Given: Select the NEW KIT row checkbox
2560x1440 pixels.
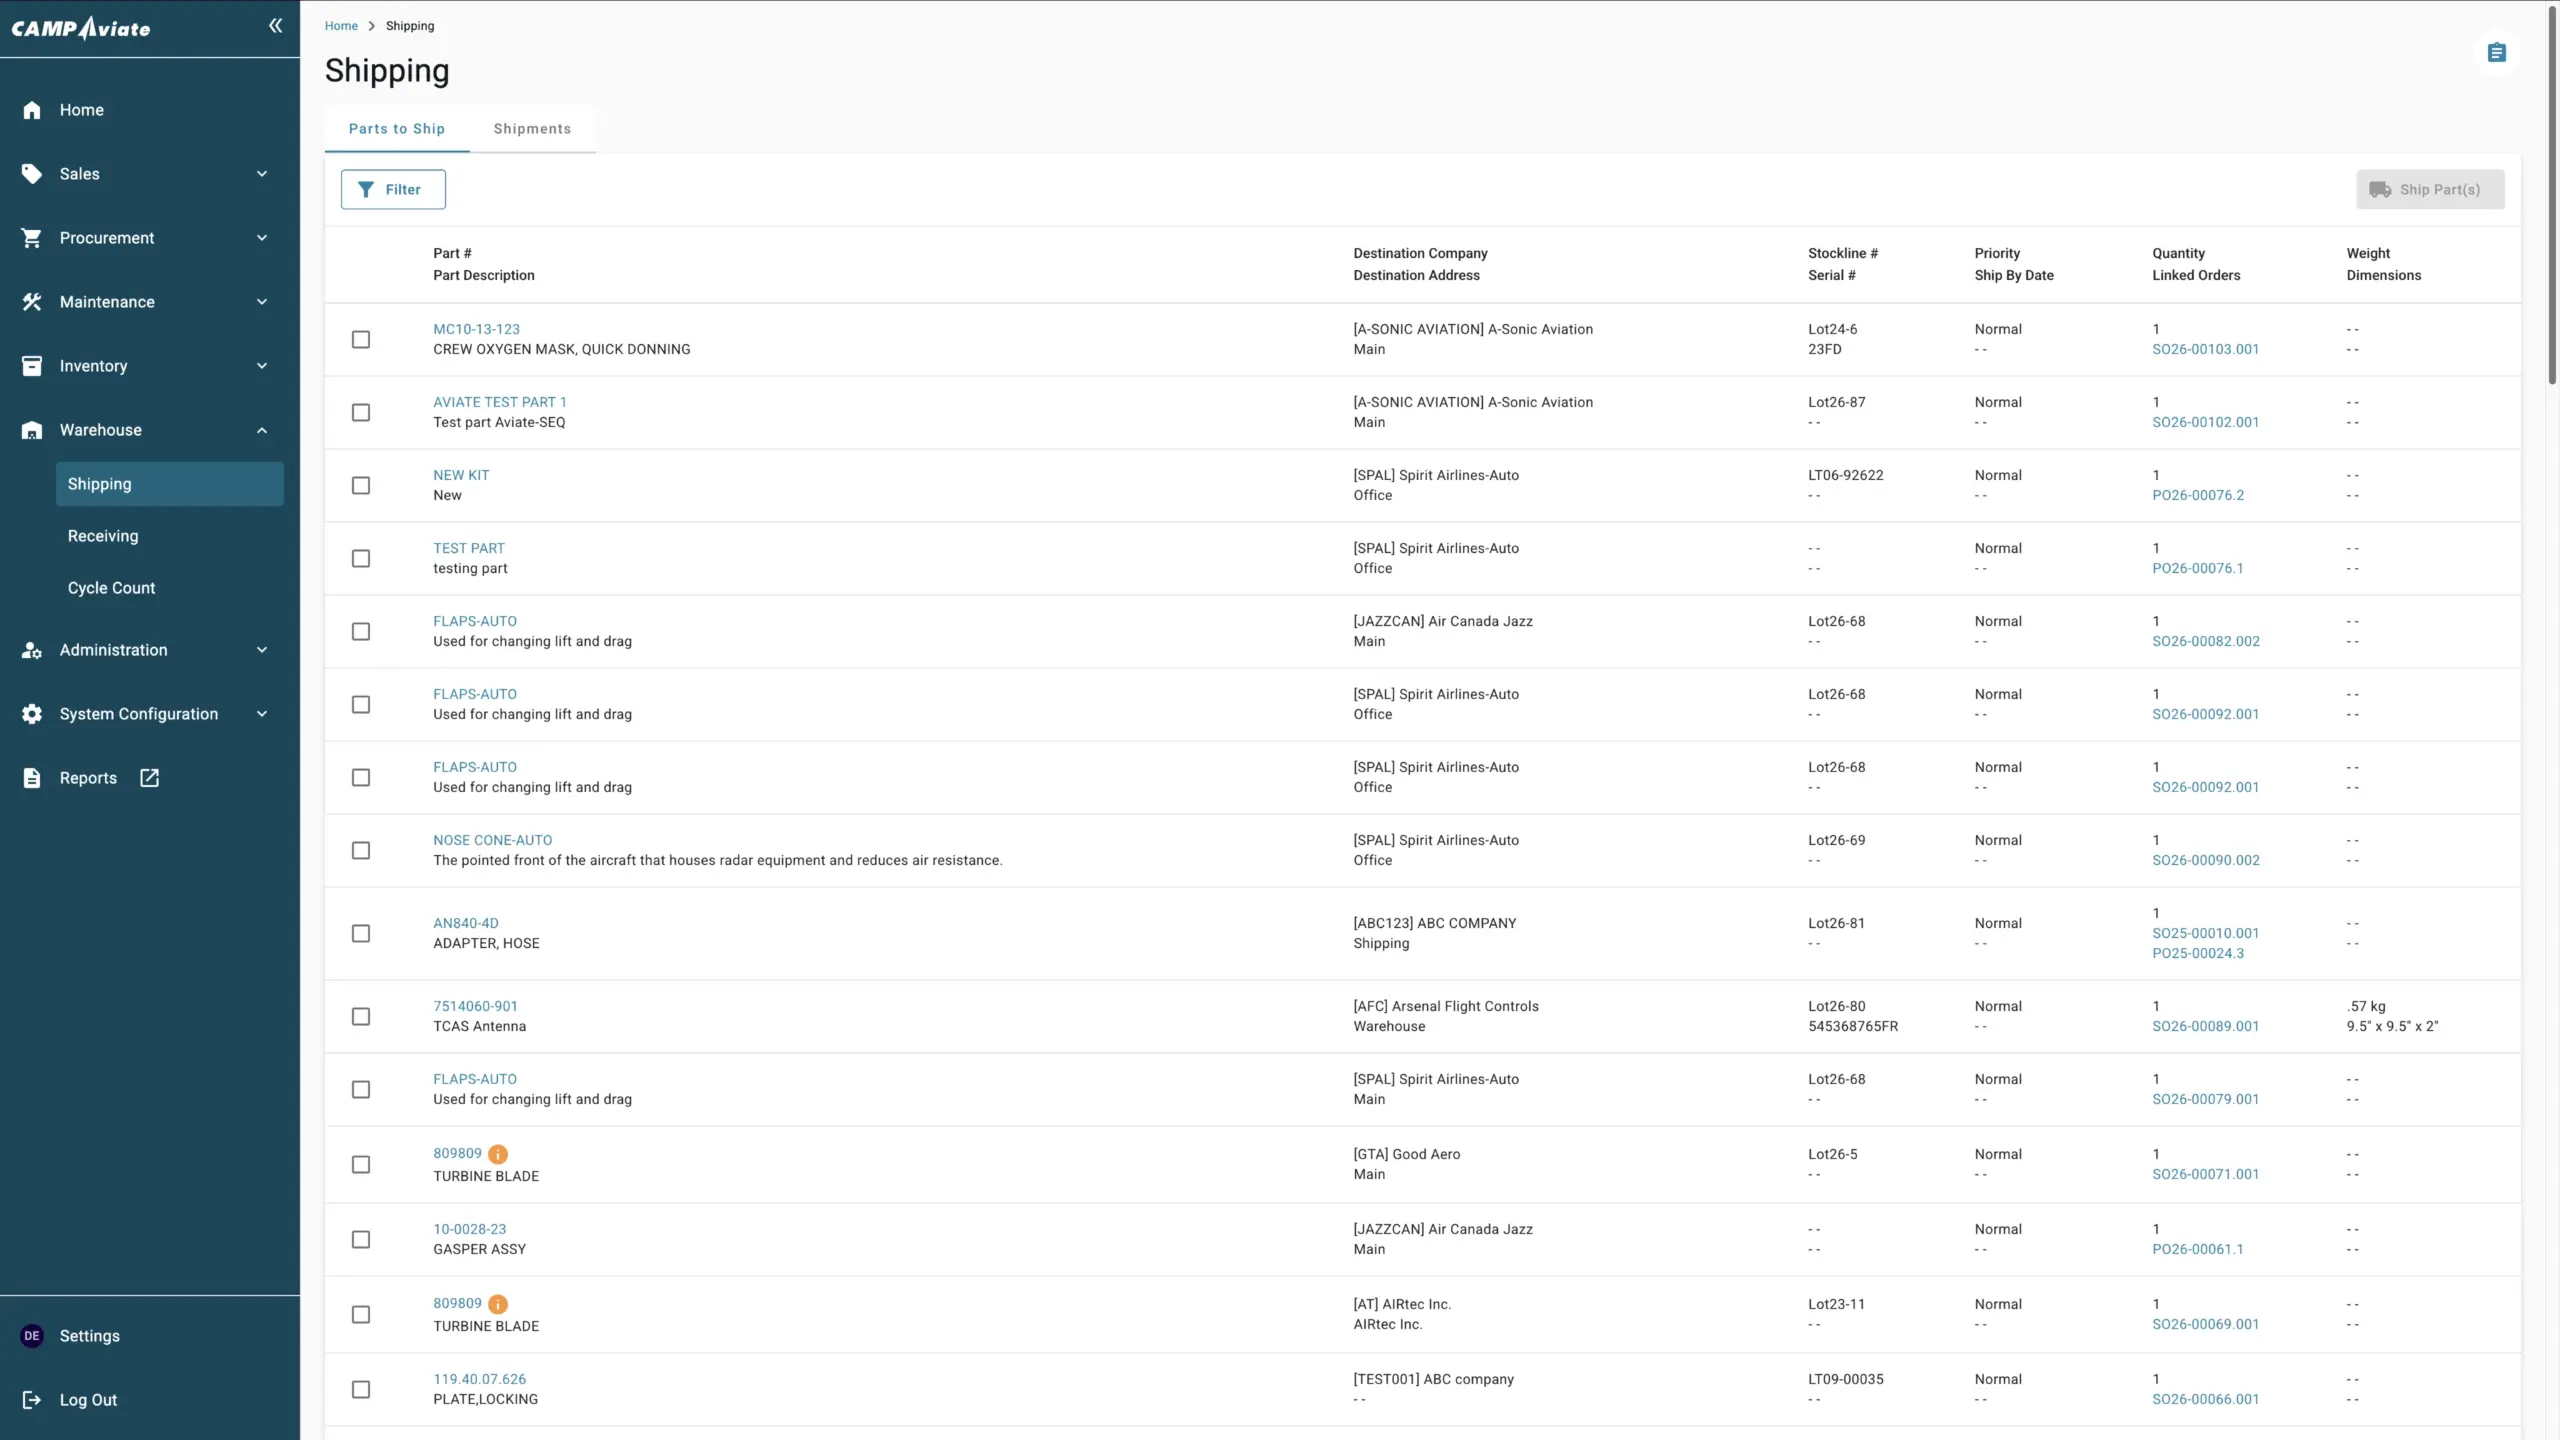Looking at the screenshot, I should 361,486.
